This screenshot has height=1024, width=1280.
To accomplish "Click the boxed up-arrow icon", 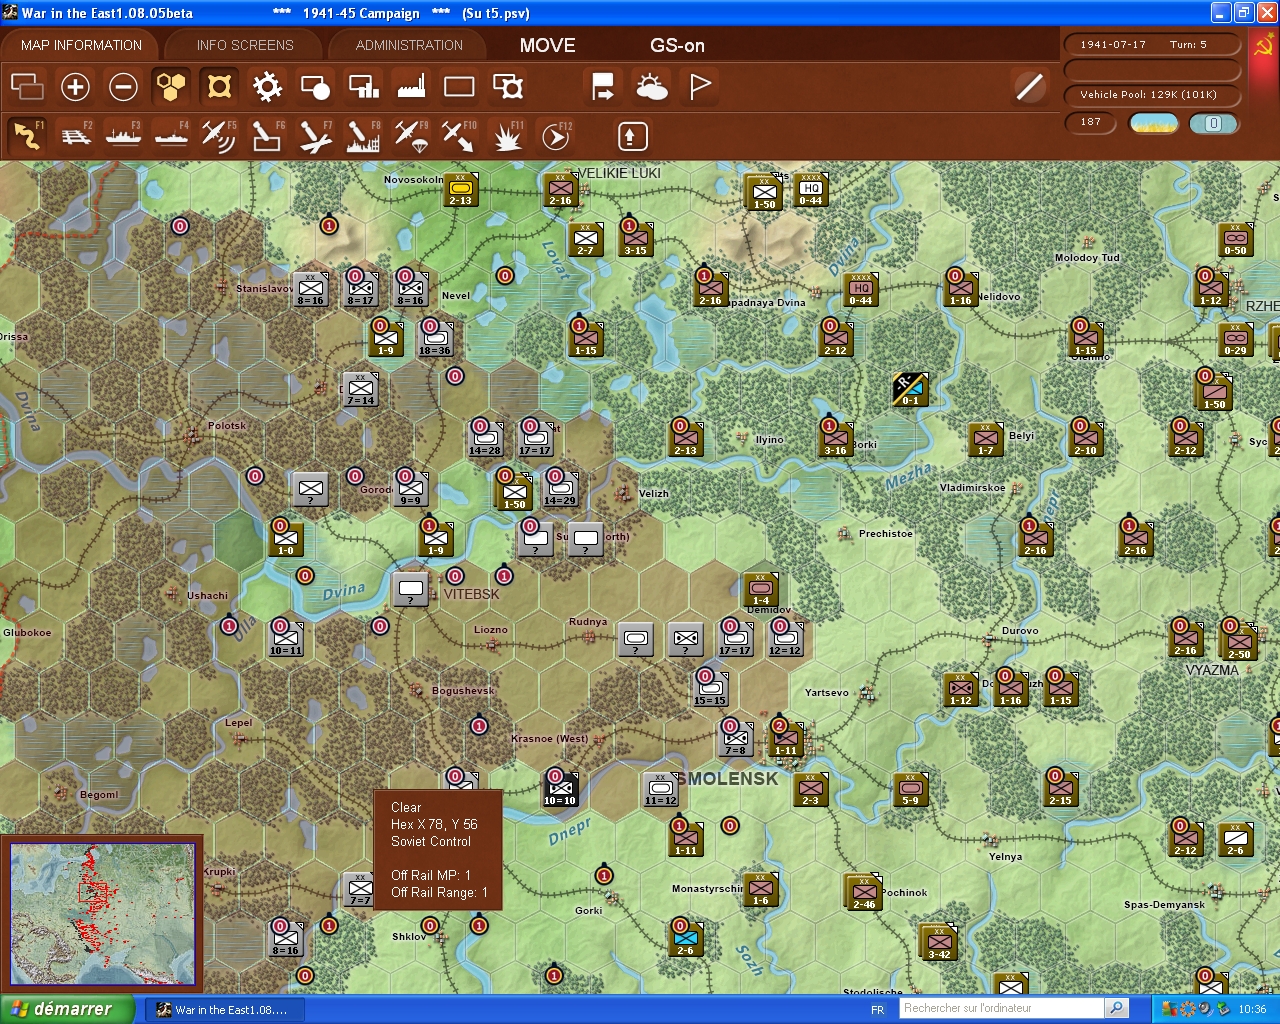I will click(632, 135).
